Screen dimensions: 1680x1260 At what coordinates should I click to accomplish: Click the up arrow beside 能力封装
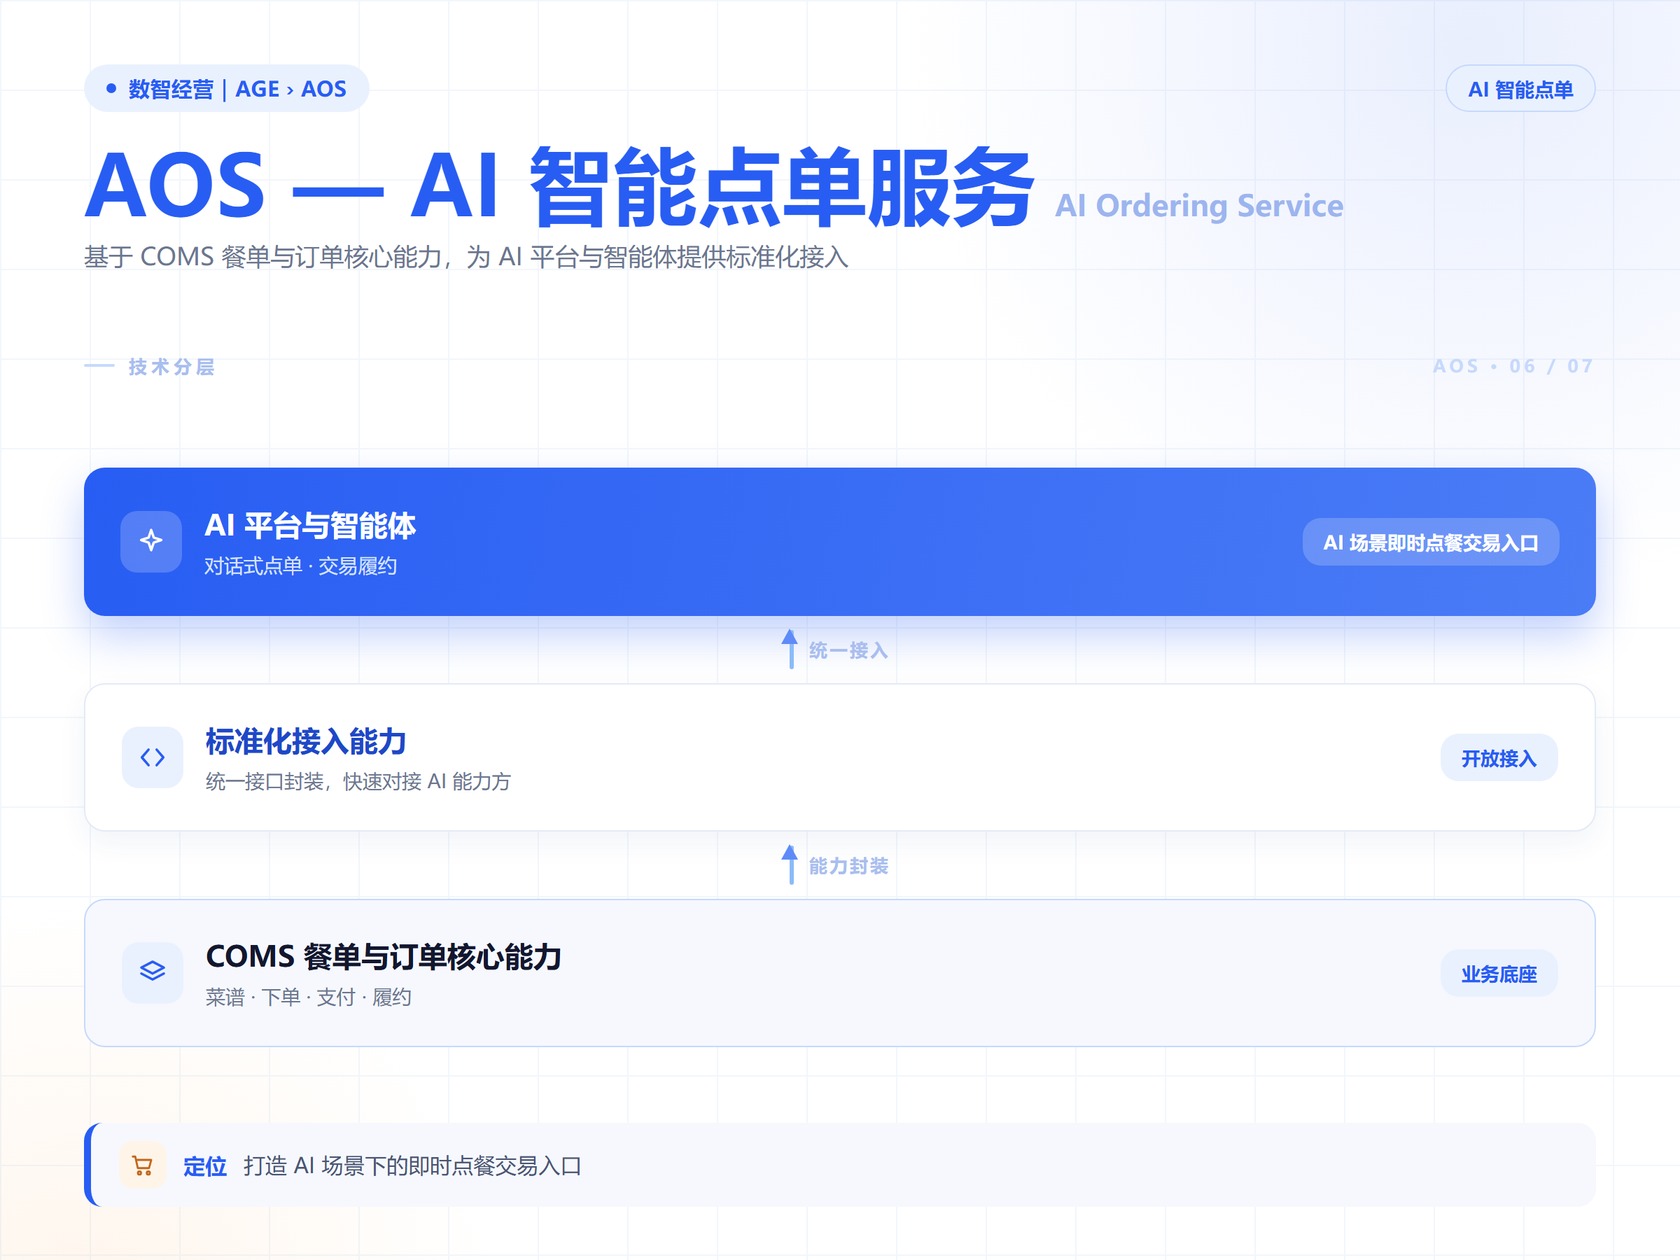click(x=790, y=864)
